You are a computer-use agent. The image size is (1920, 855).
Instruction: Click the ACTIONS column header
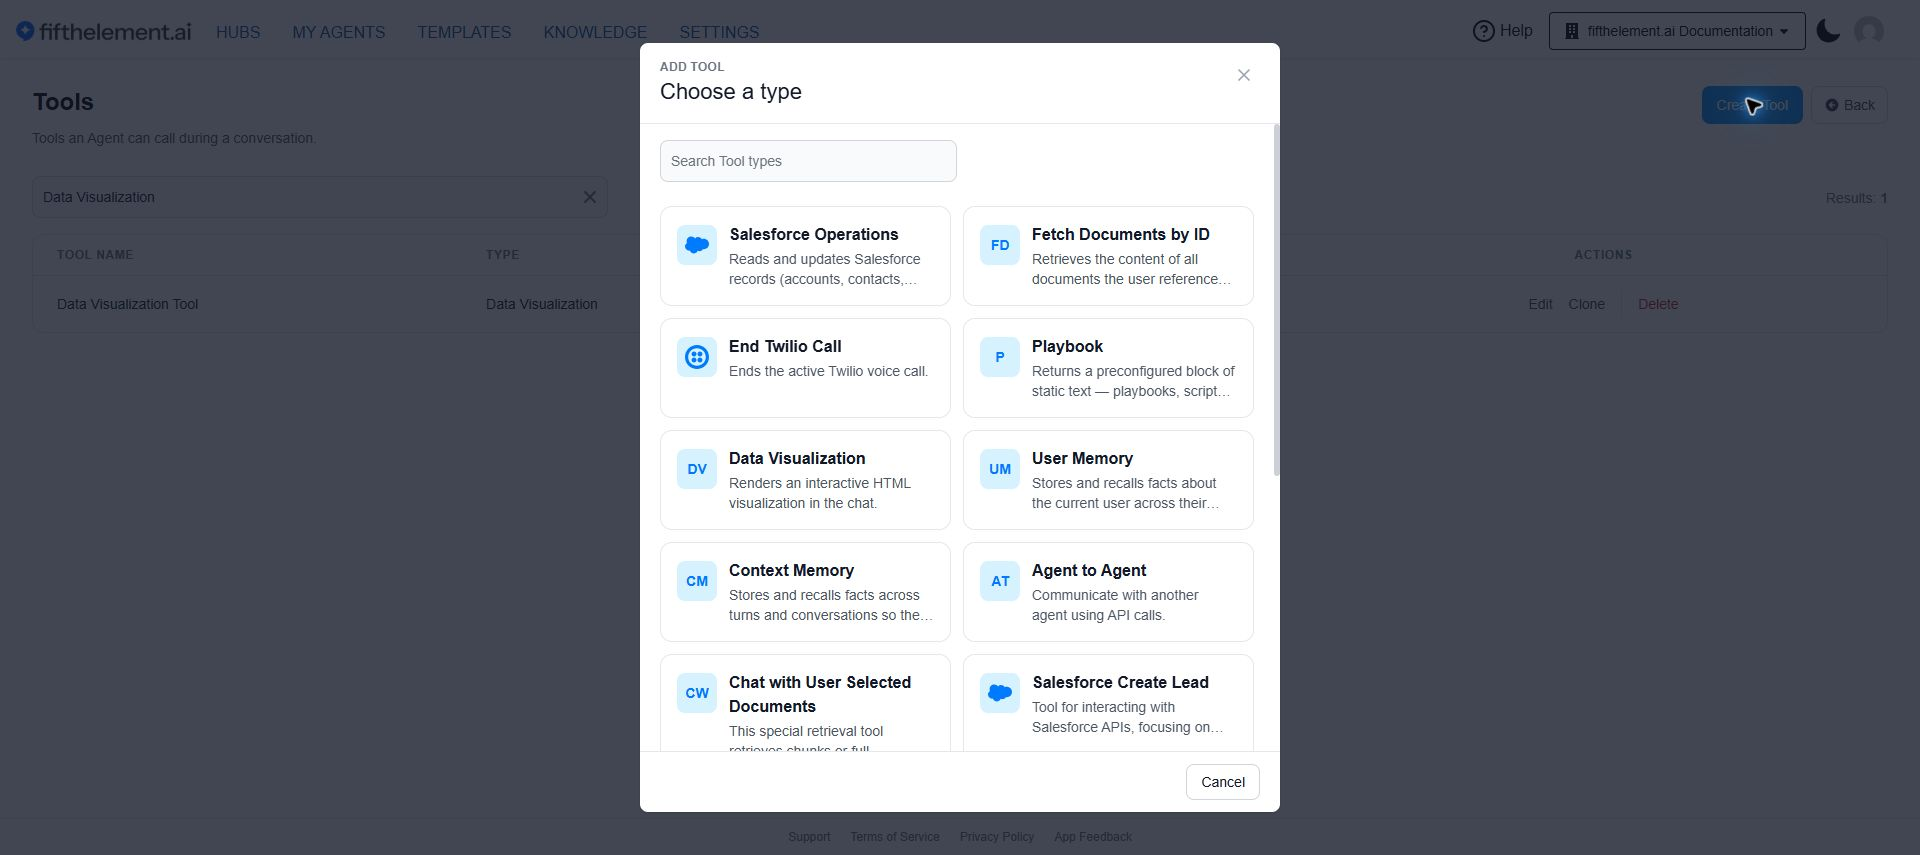(x=1603, y=255)
